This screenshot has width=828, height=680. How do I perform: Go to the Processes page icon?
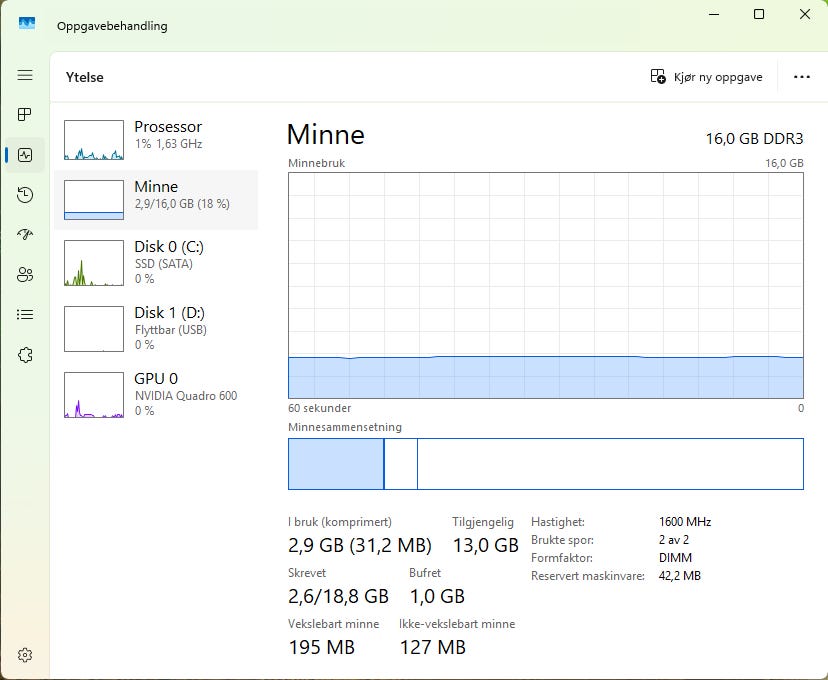[x=25, y=115]
